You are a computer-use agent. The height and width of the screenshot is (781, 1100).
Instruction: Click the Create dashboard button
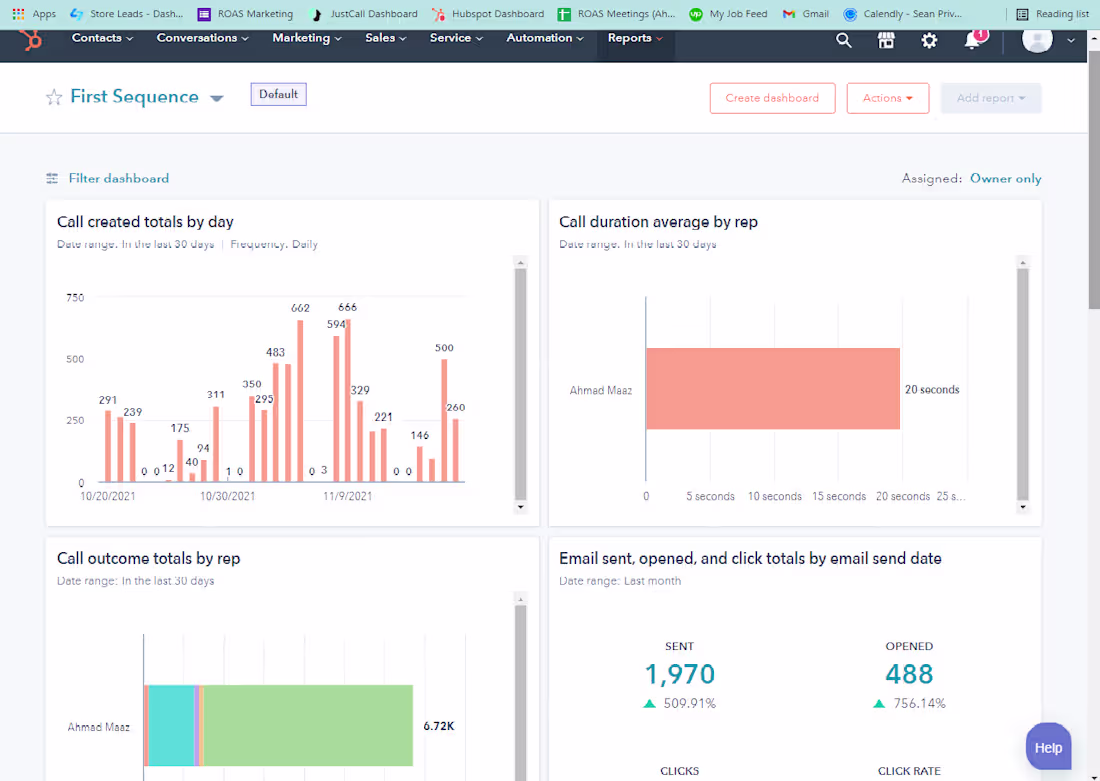point(772,98)
